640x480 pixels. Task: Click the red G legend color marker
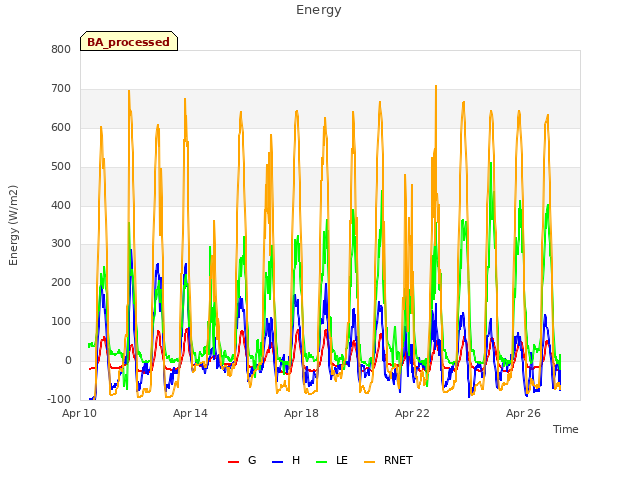tap(233, 462)
